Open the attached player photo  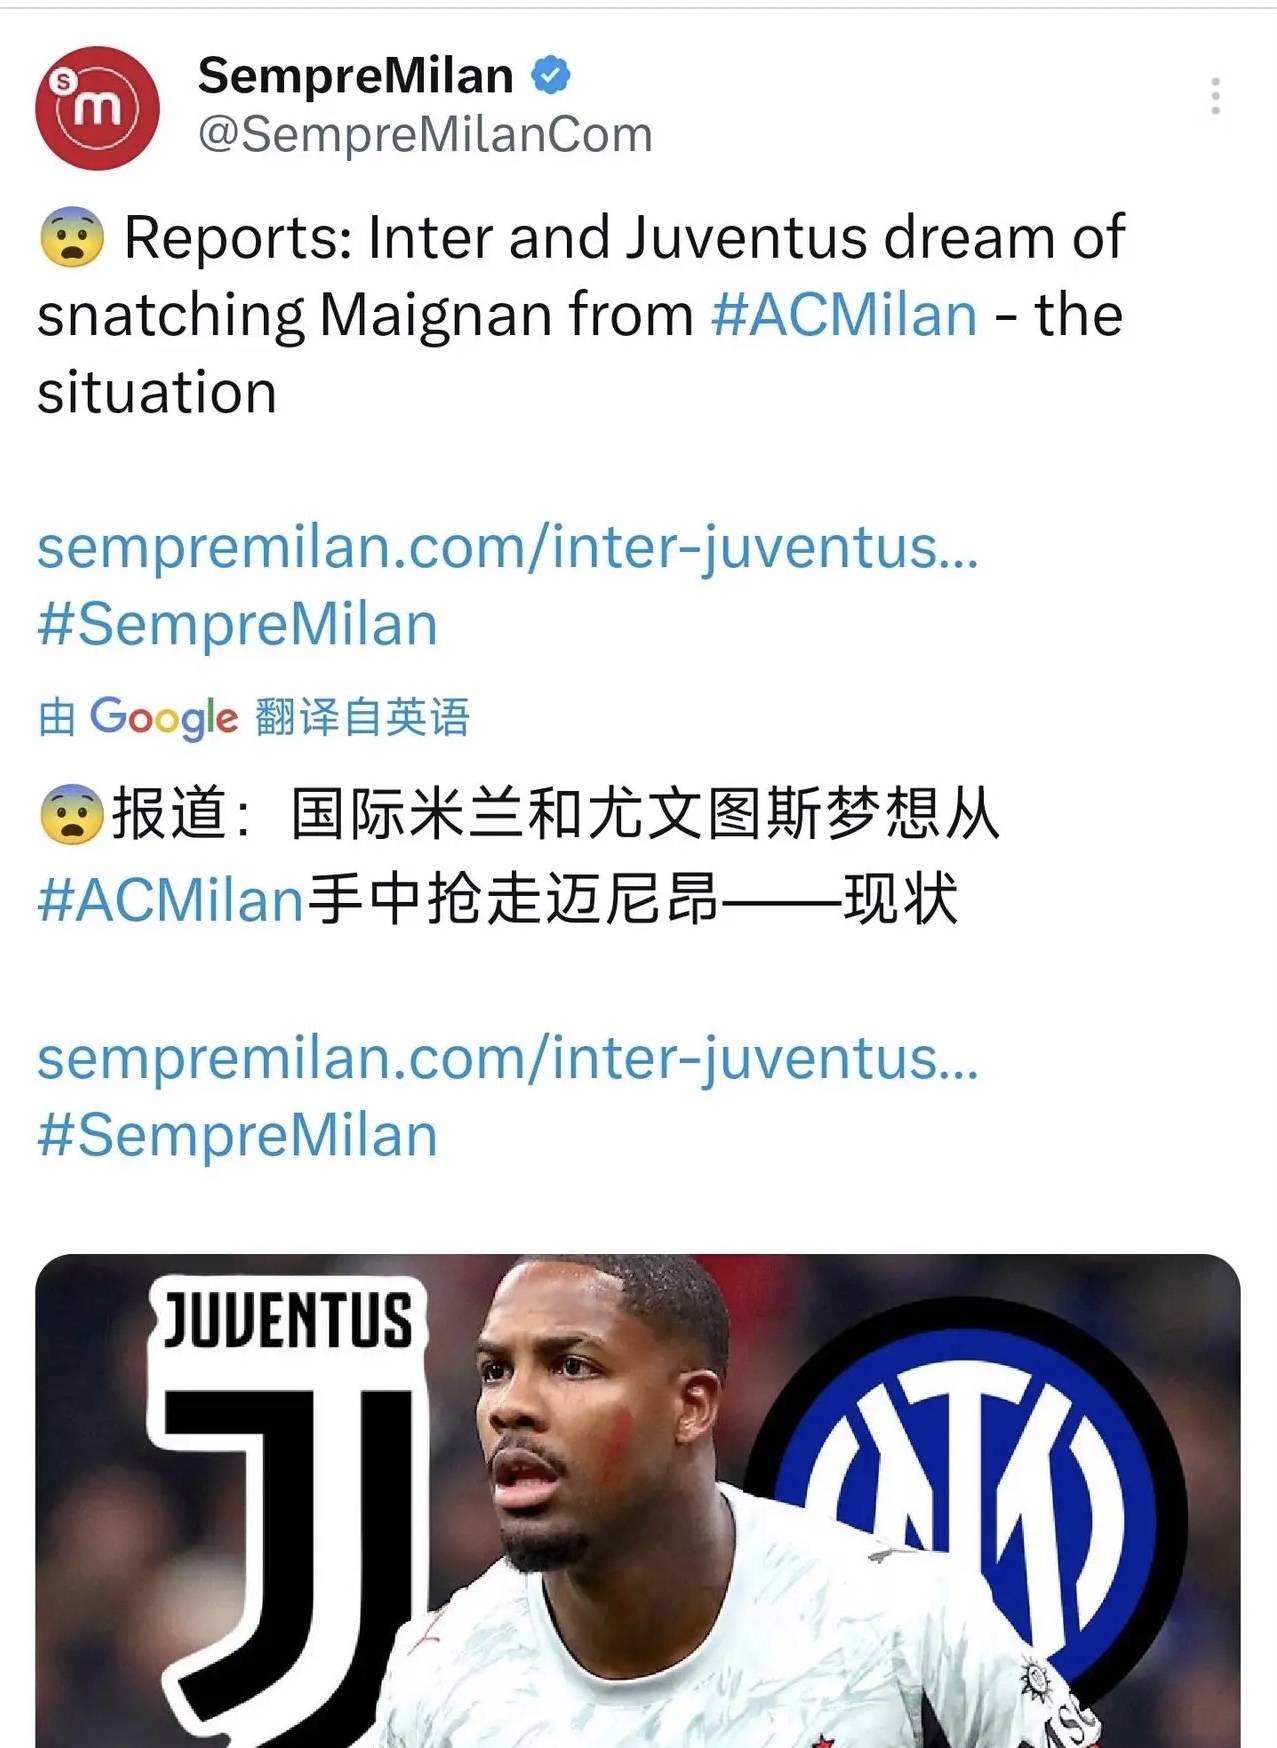(638, 1501)
